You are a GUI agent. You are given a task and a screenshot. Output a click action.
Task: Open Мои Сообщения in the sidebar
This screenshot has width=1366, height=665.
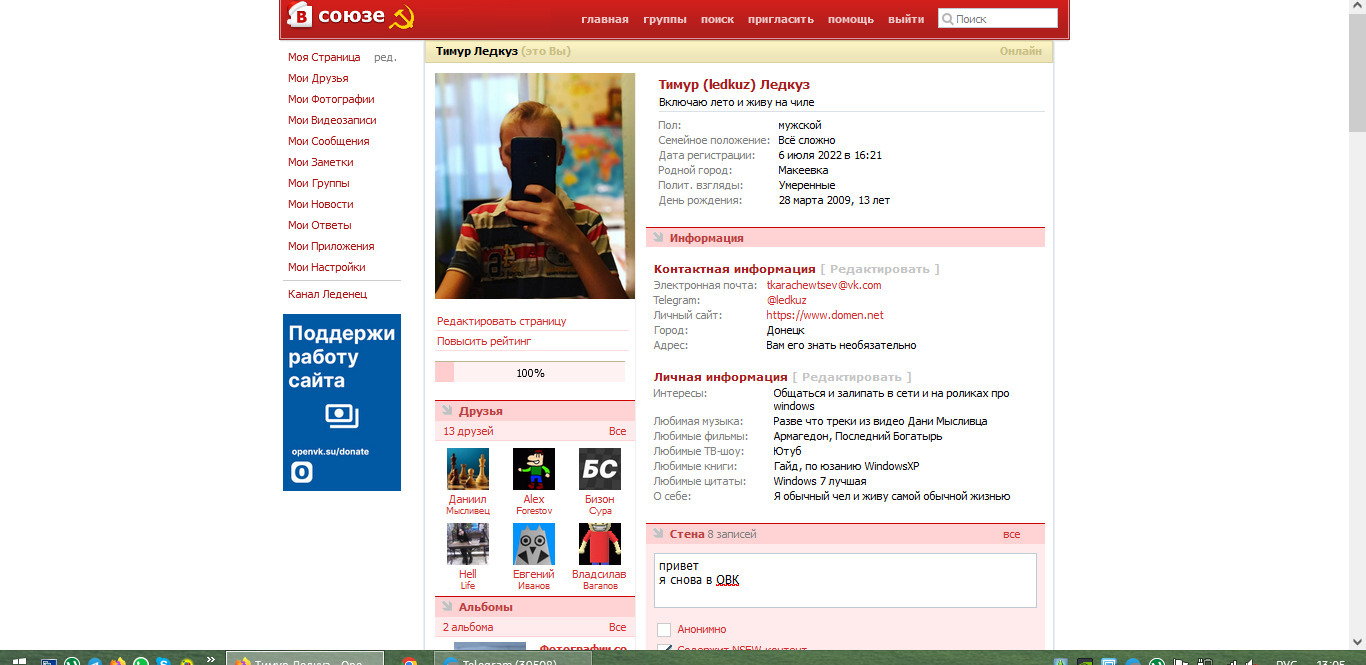pyautogui.click(x=329, y=141)
